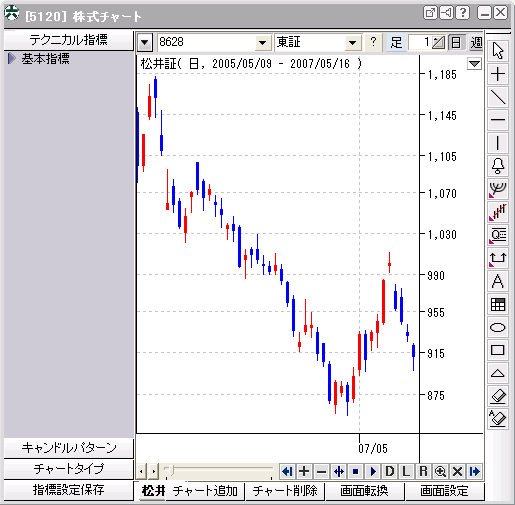Click the ? stock code help button
This screenshot has width=515, height=505.
[x=373, y=42]
